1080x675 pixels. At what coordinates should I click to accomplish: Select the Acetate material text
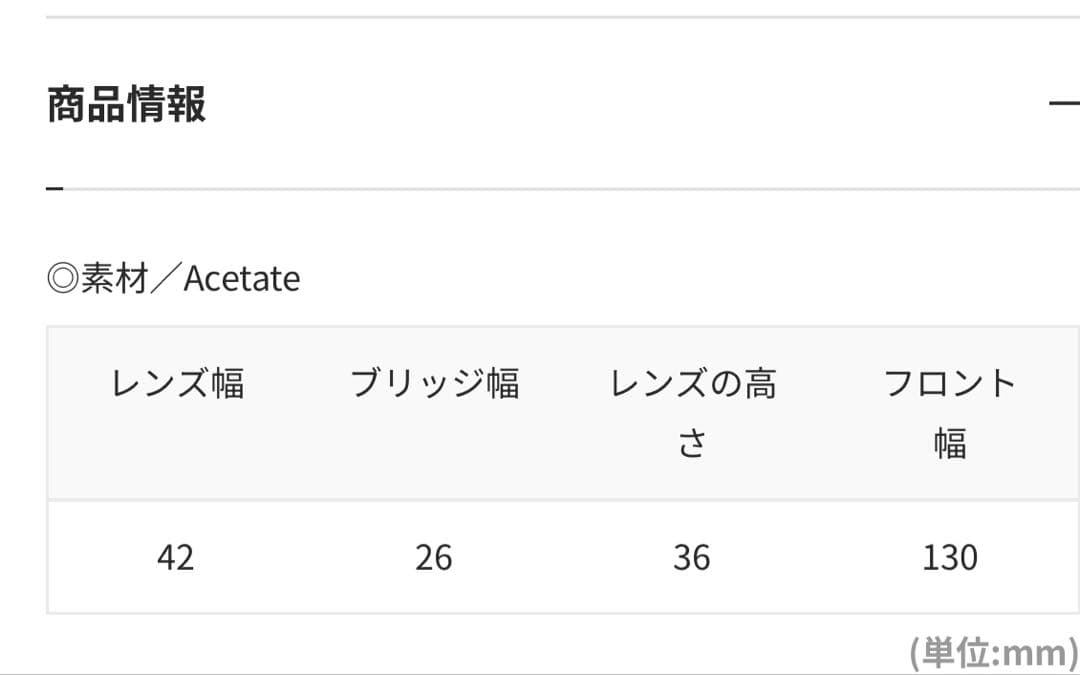[x=242, y=279]
